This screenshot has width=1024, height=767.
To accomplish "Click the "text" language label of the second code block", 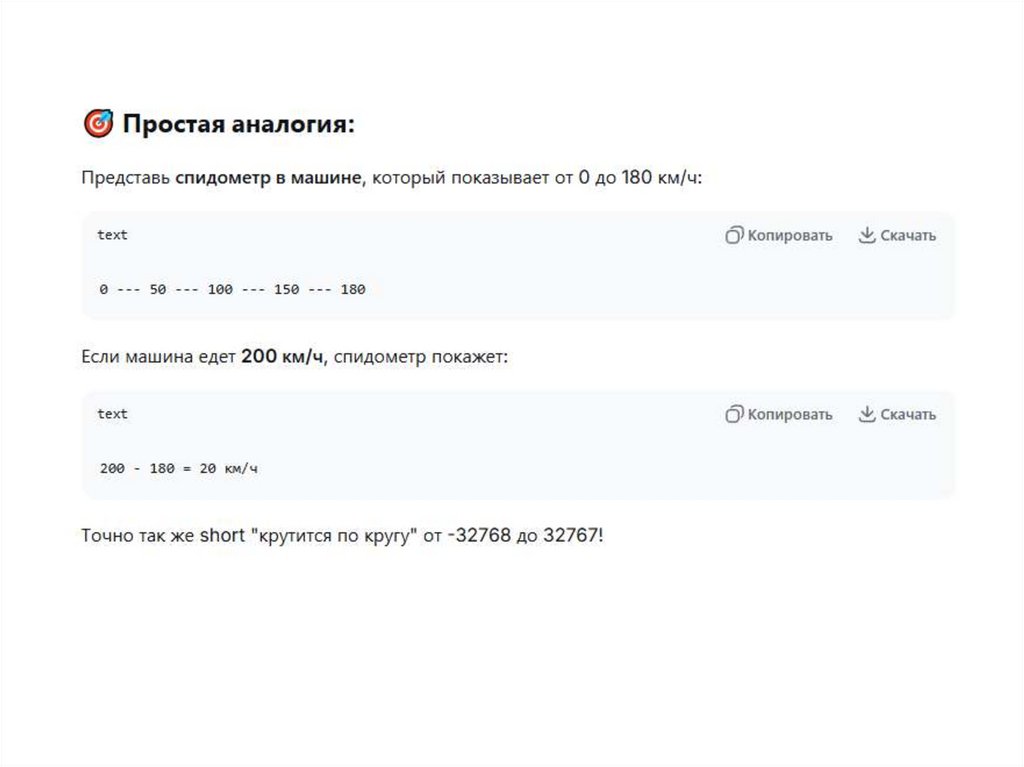I will pos(112,414).
